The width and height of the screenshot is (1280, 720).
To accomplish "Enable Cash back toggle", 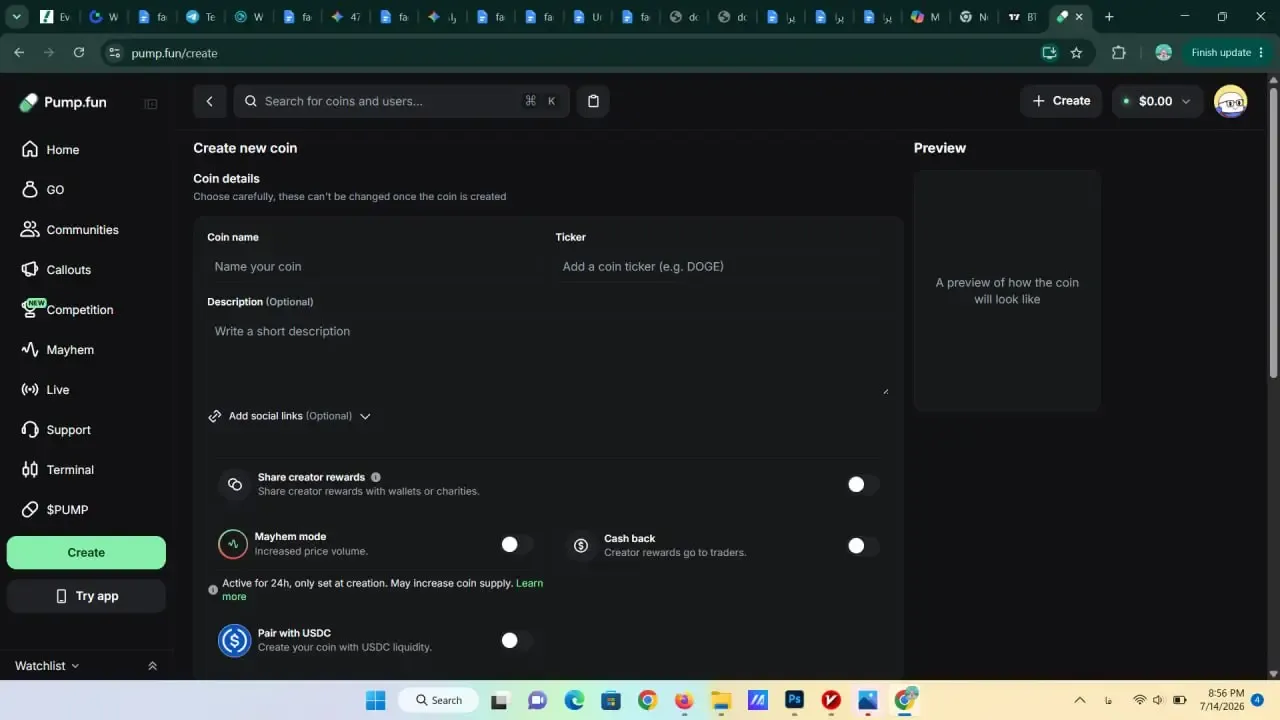I will point(862,546).
